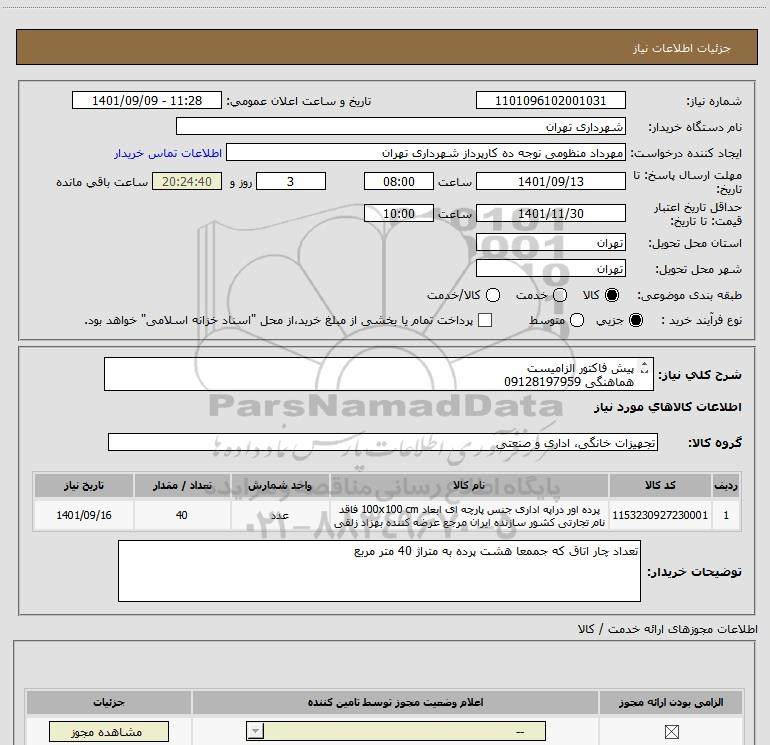Click the product name cell پرده اور درایه
The height and width of the screenshot is (745, 770).
469,515
